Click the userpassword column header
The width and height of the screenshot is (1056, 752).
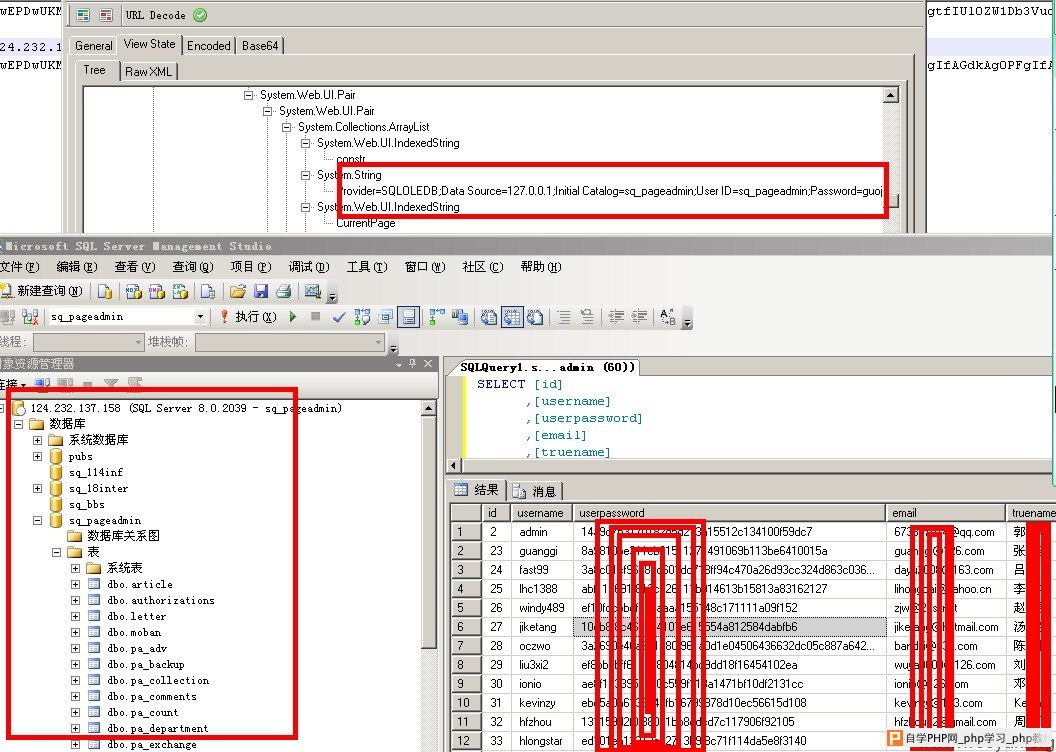click(x=729, y=513)
